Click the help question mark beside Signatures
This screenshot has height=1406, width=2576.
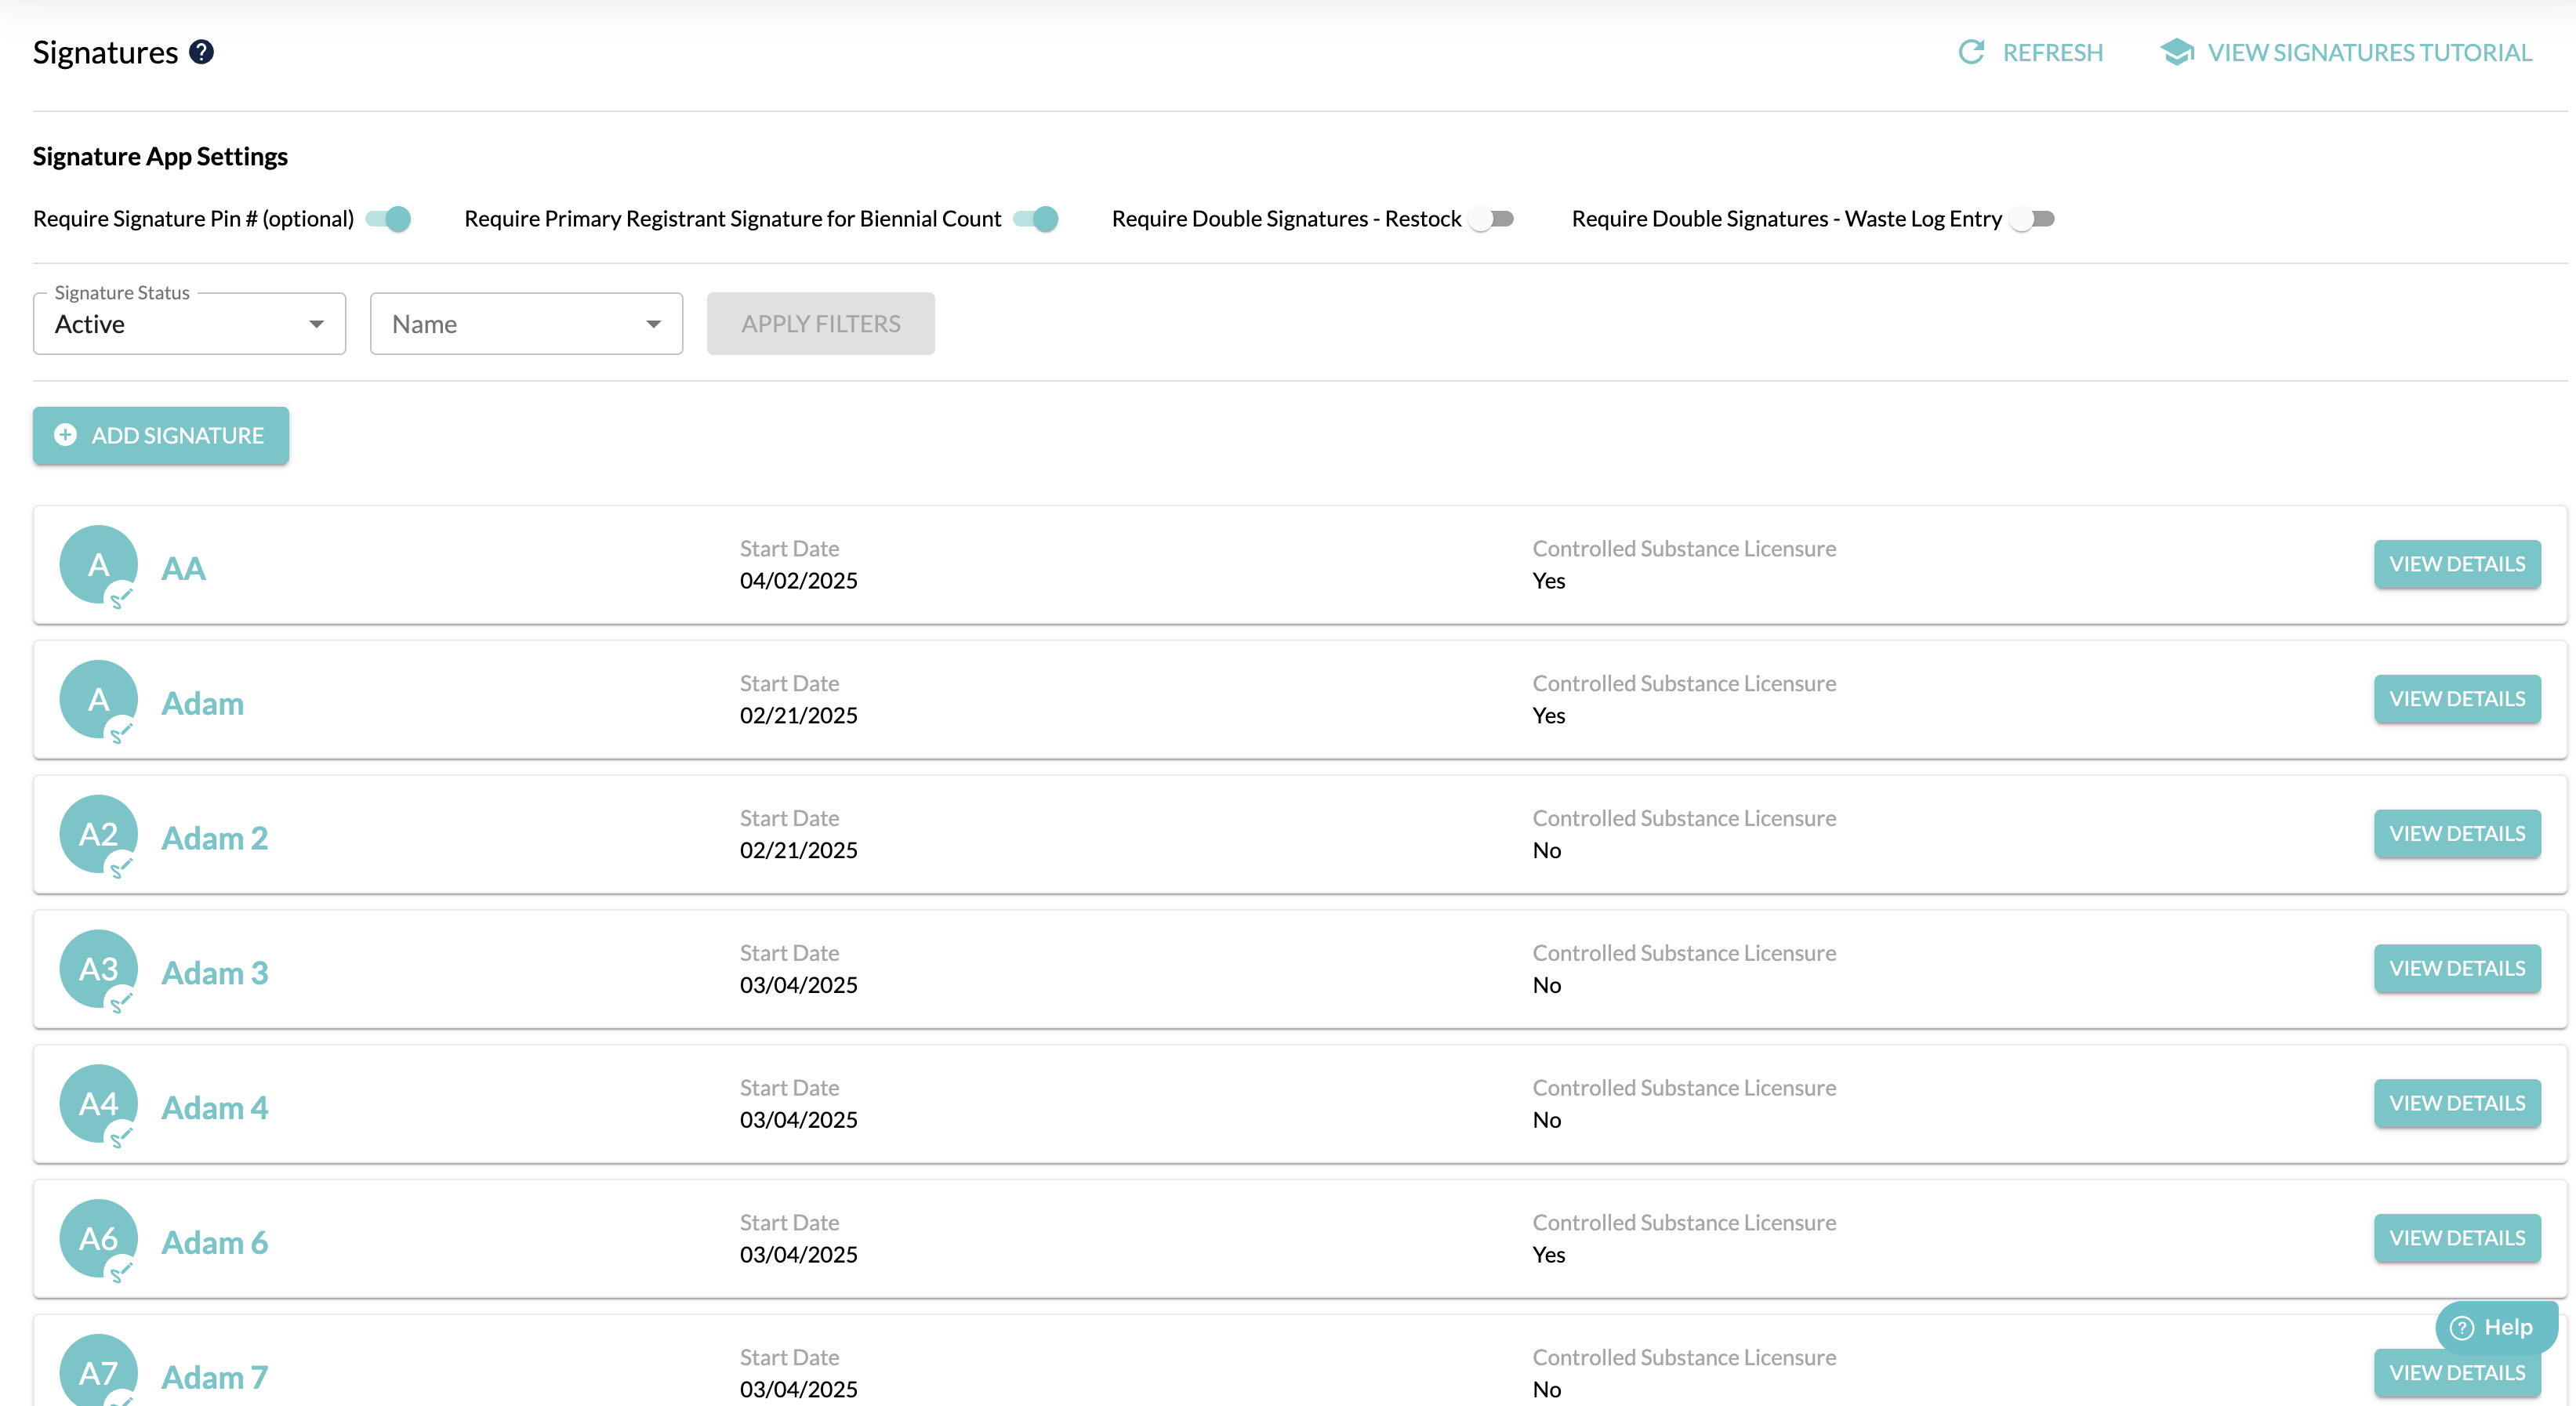201,52
